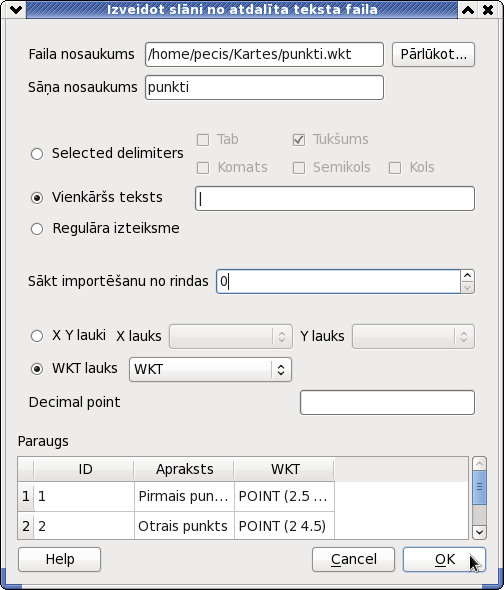Image resolution: width=504 pixels, height=590 pixels.
Task: Select the 'X Y lauki' radio button
Action: [x=37, y=336]
